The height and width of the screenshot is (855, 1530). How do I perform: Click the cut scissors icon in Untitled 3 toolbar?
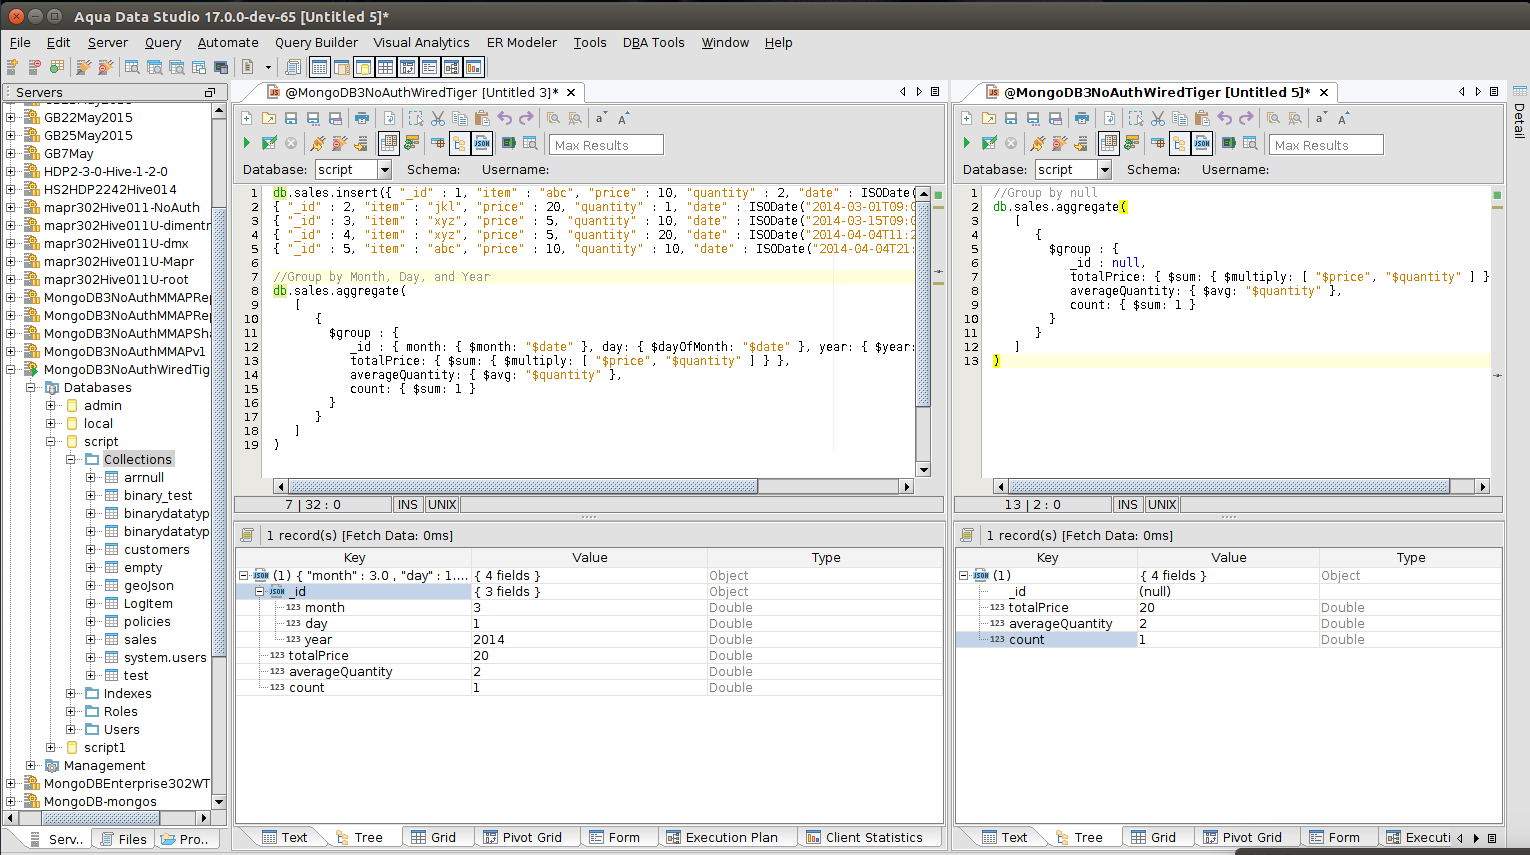point(438,118)
